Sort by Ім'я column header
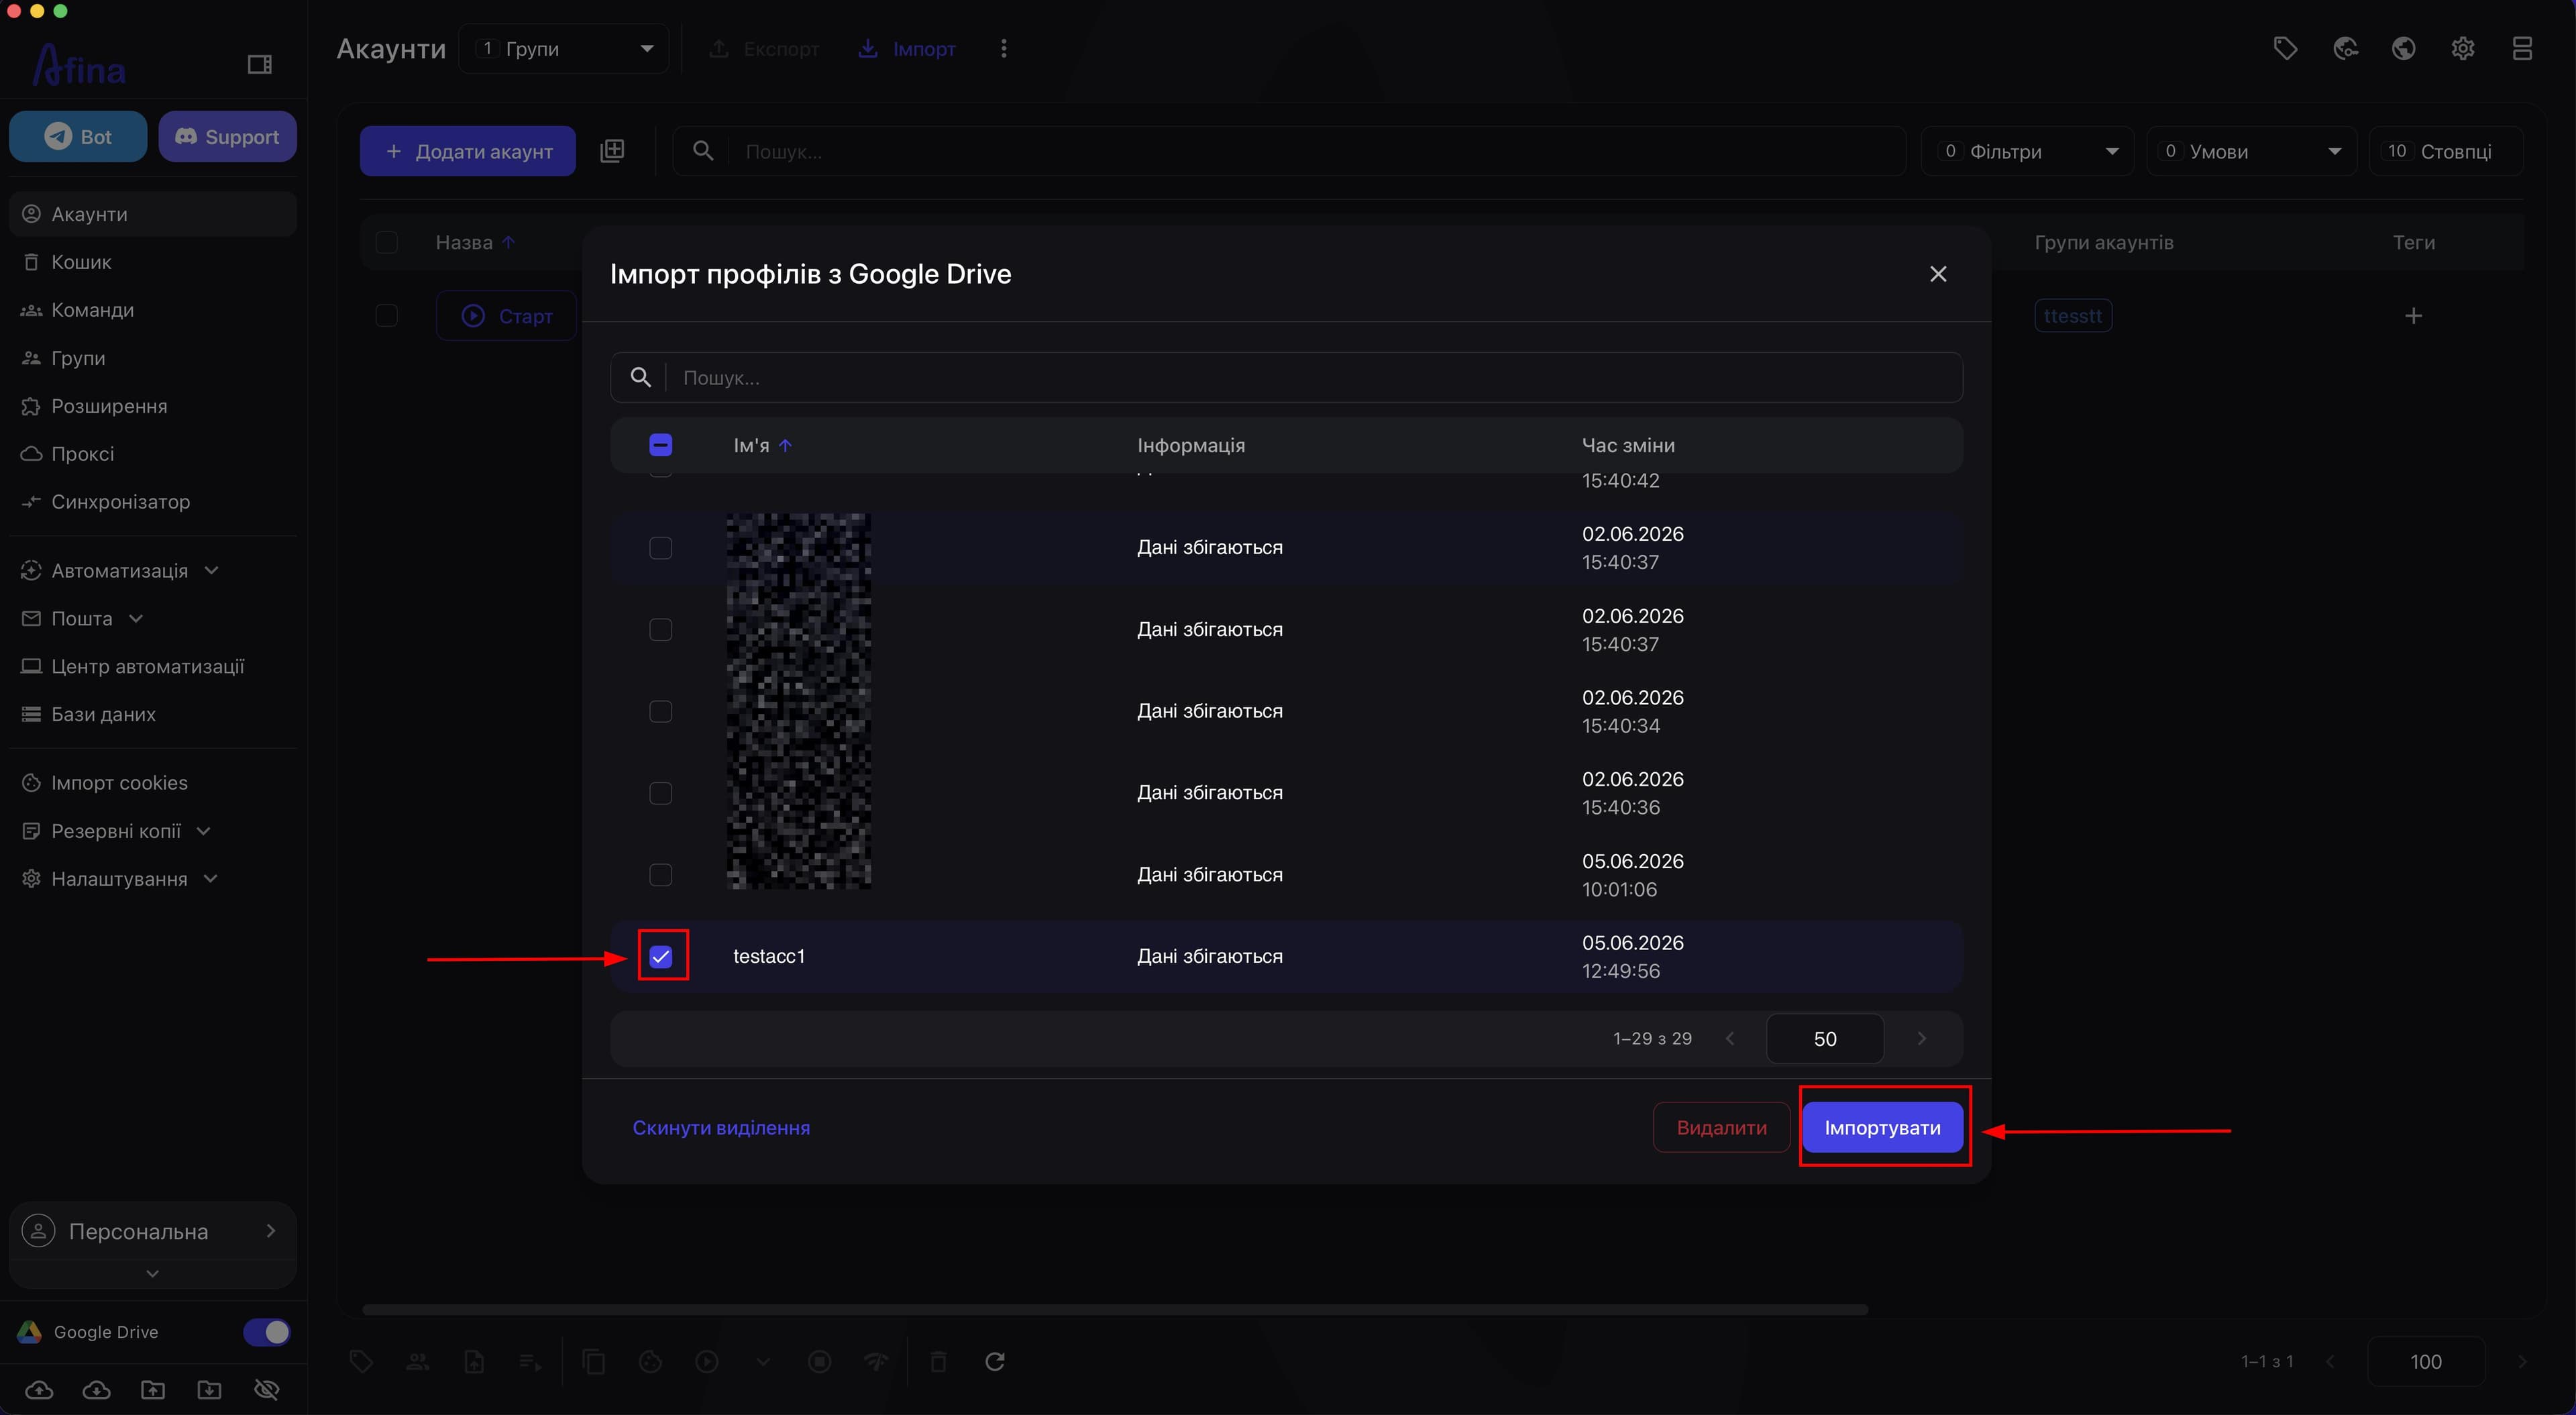This screenshot has width=2576, height=1415. point(762,445)
